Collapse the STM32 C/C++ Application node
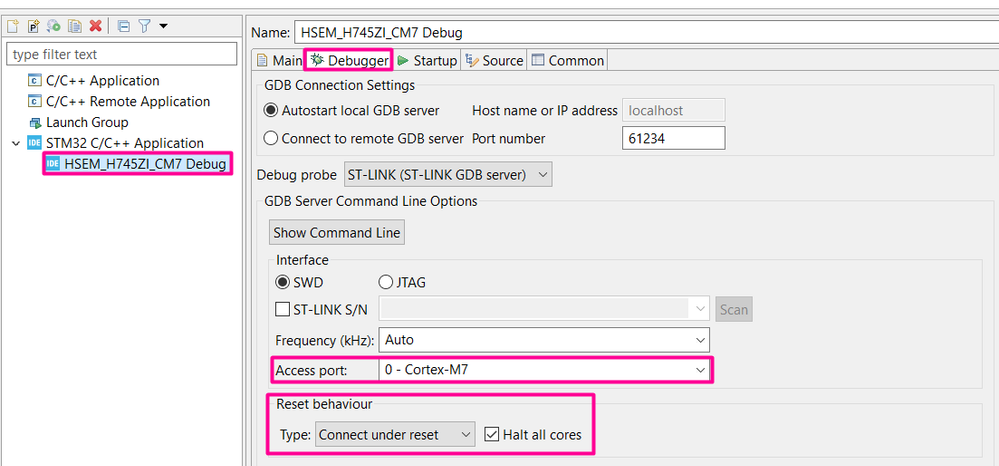 (x=16, y=143)
